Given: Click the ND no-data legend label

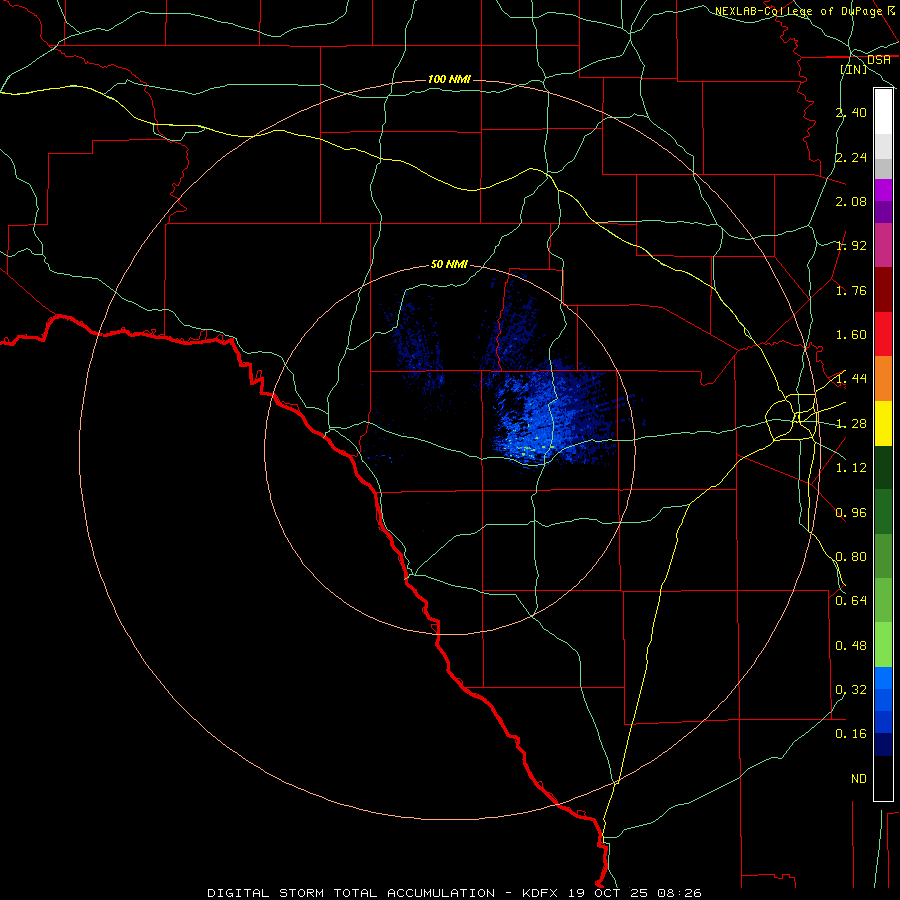Looking at the screenshot, I should click(859, 779).
